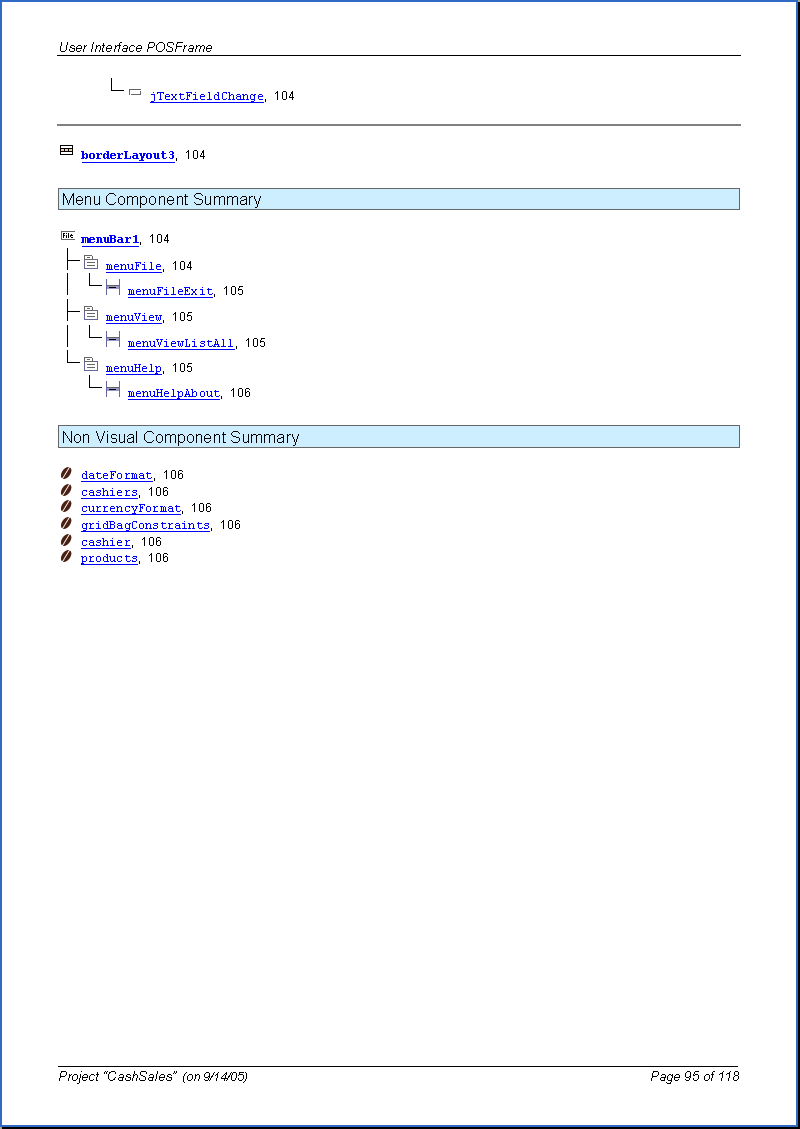
Task: Select the menuView tree link
Action: point(133,317)
